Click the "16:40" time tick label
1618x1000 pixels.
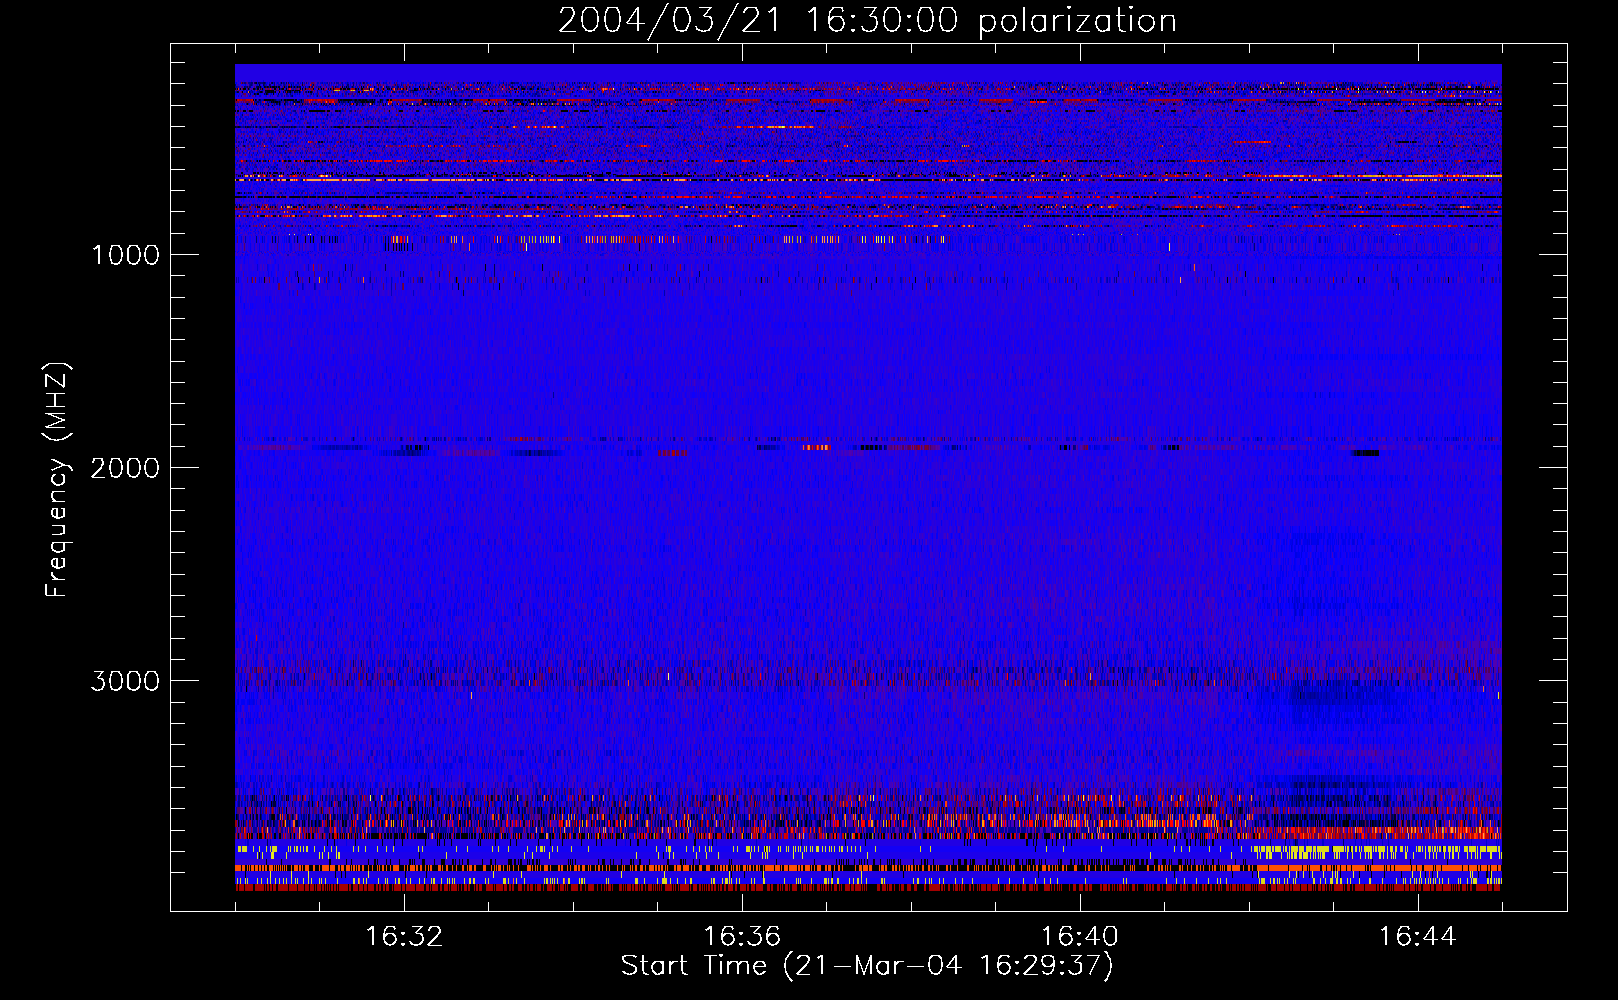[x=1080, y=937]
